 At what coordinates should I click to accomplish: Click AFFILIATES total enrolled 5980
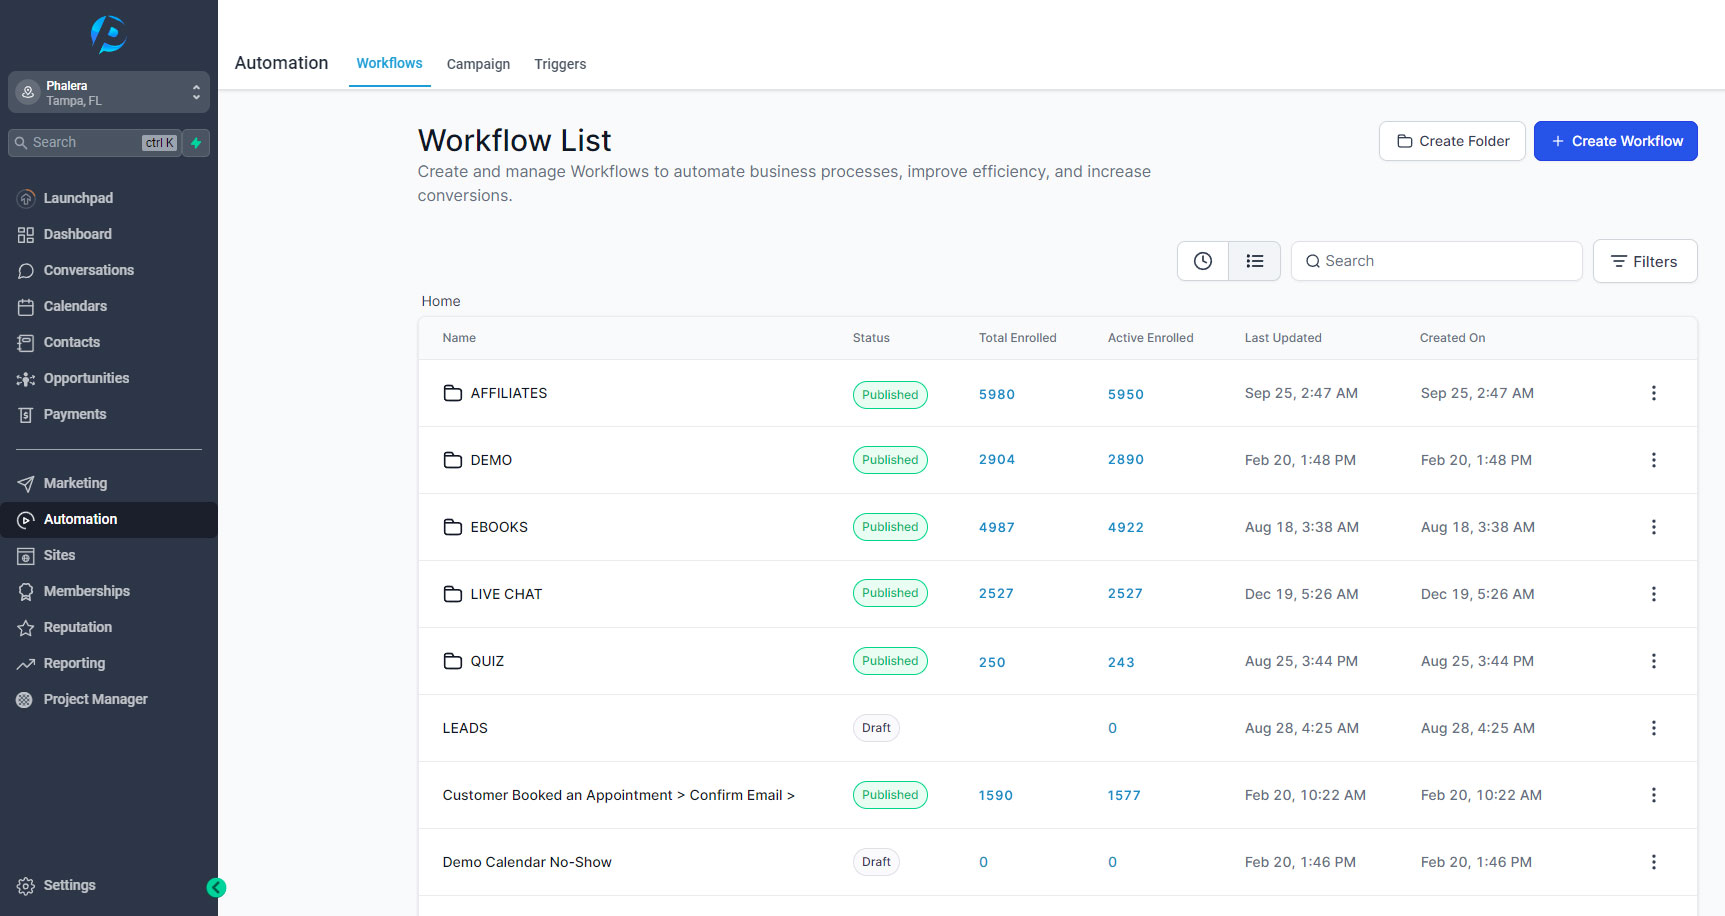pos(997,394)
